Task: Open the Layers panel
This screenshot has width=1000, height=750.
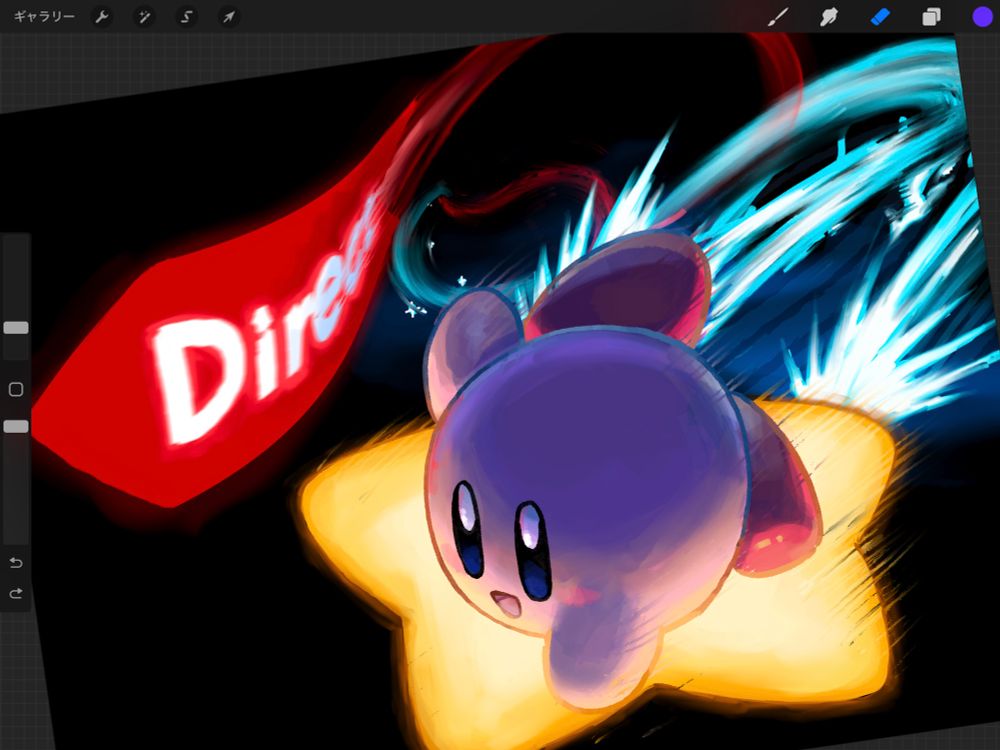Action: [x=931, y=17]
